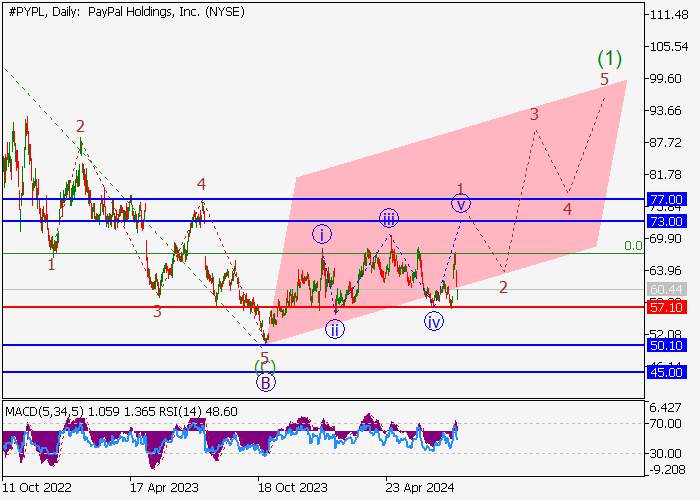Click the blue 45.00 horizontal level line
The height and width of the screenshot is (500, 700).
pyautogui.click(x=324, y=372)
